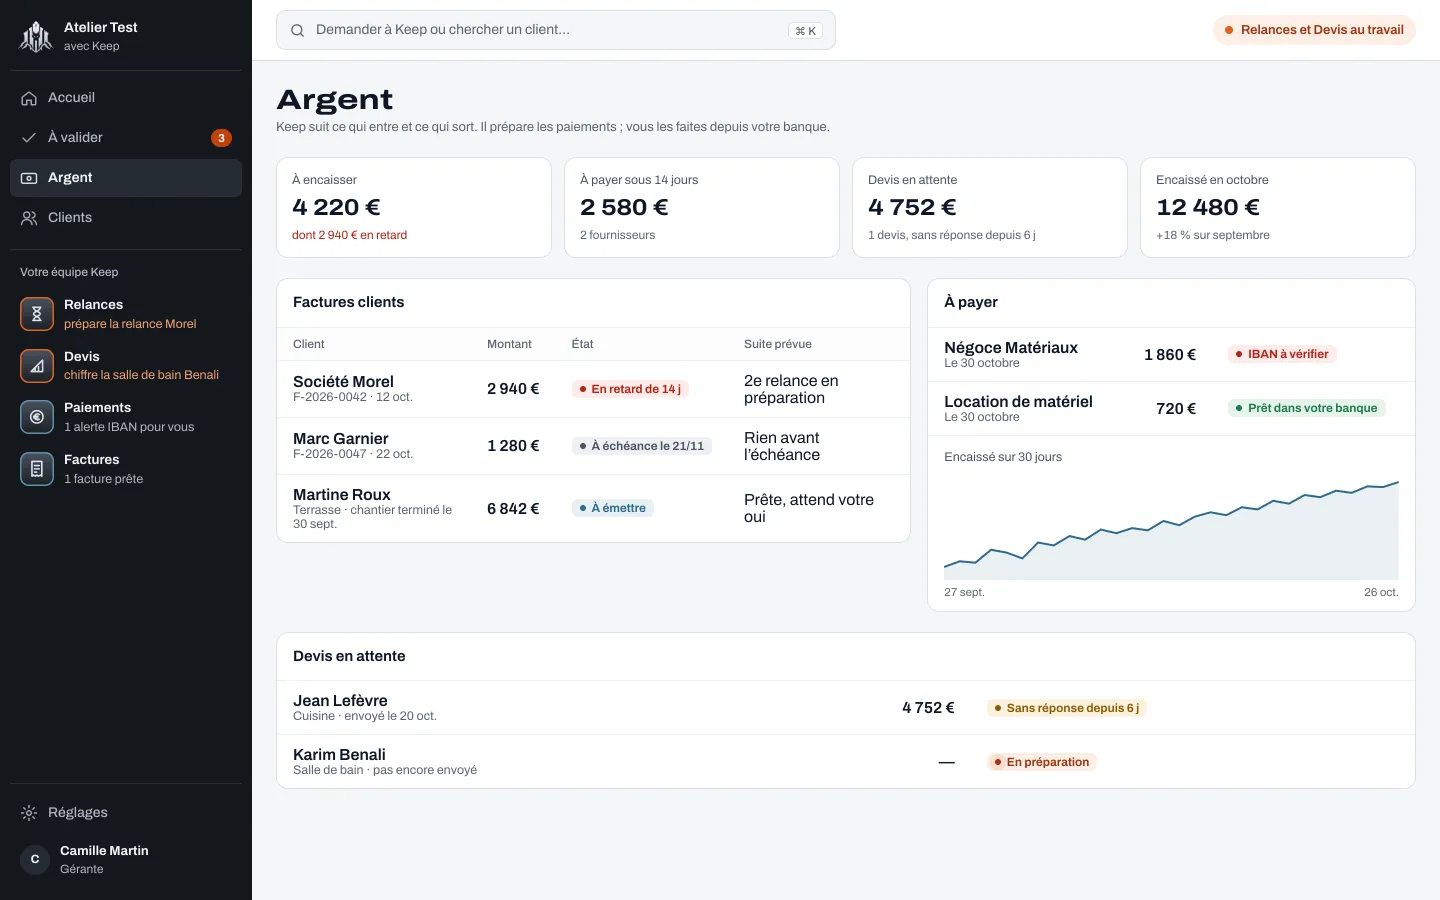The width and height of the screenshot is (1440, 900).
Task: Click the 'Sans réponse depuis 6 j' badge
Action: coord(1067,708)
